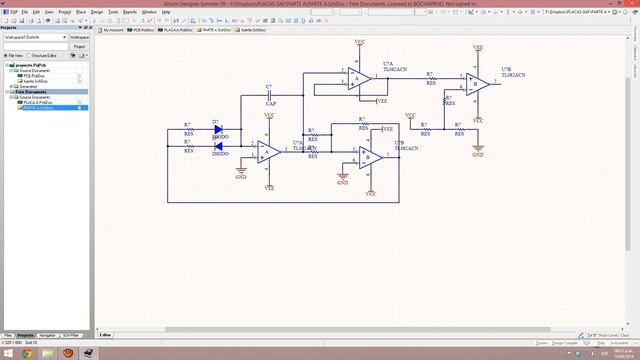Select the Place Sheet Symbol tool
640x360 pixels.
tap(265, 20)
